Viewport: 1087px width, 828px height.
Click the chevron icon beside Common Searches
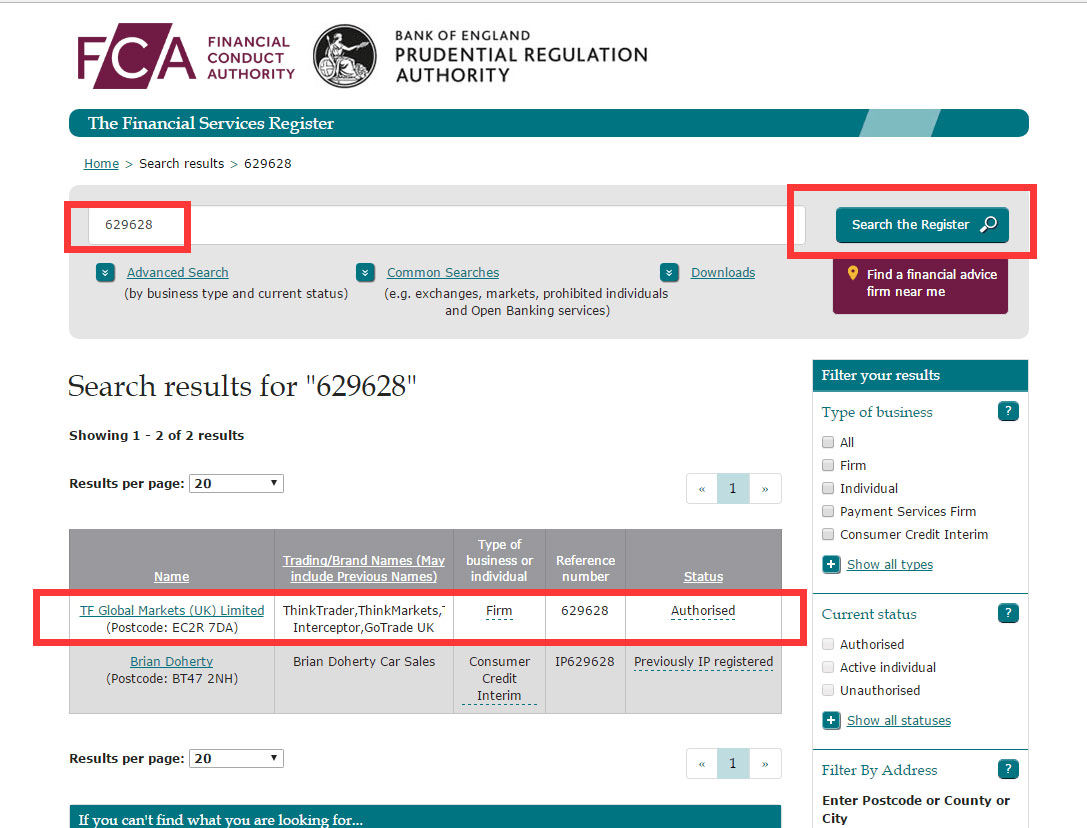[365, 273]
